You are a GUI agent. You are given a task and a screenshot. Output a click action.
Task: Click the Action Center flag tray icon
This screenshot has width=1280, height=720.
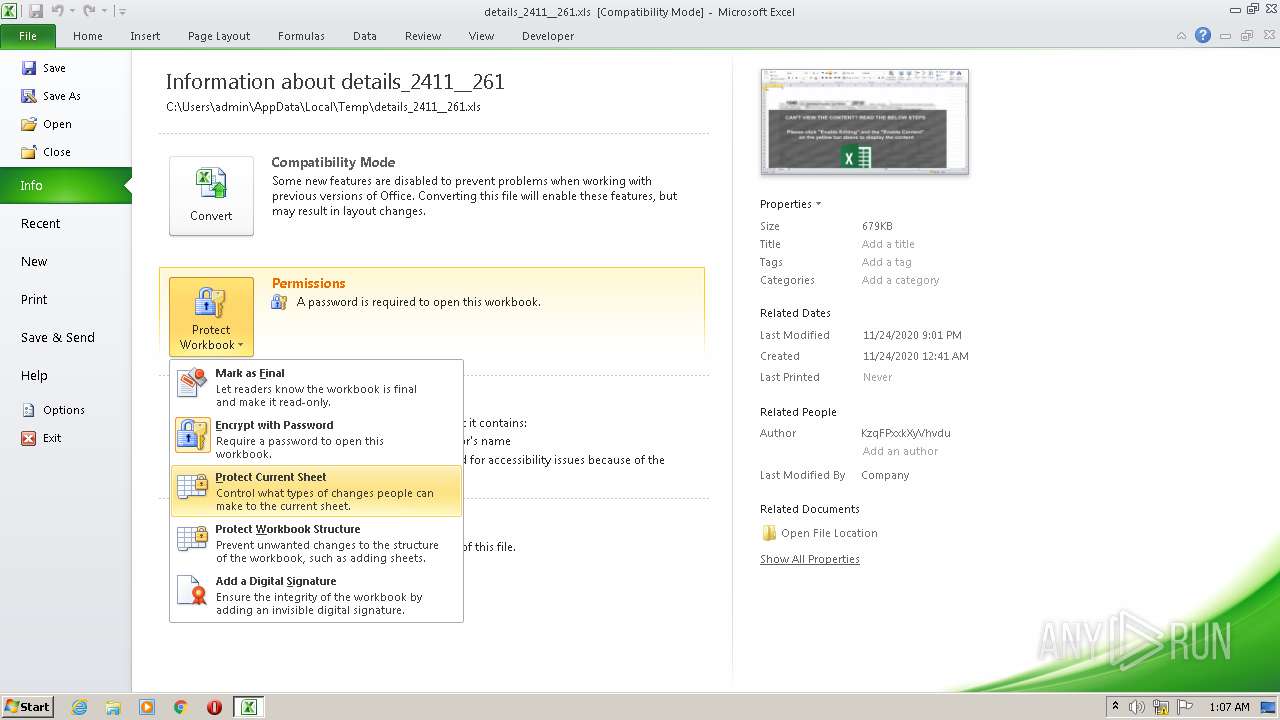(1185, 707)
